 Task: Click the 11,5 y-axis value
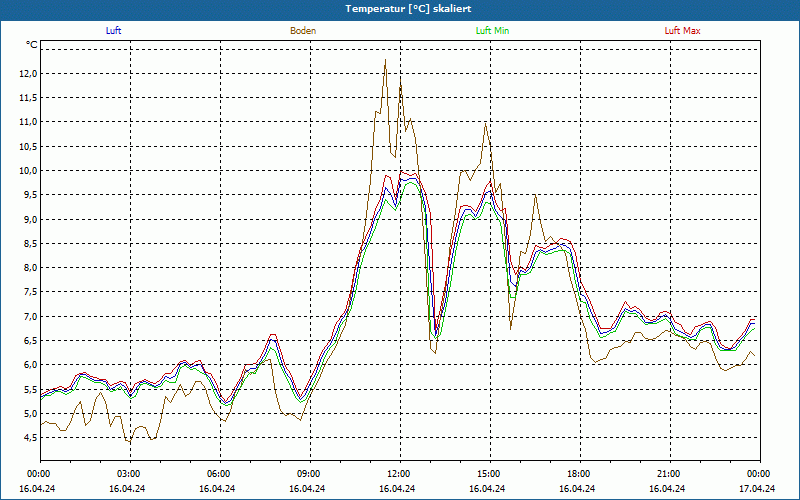tap(29, 98)
